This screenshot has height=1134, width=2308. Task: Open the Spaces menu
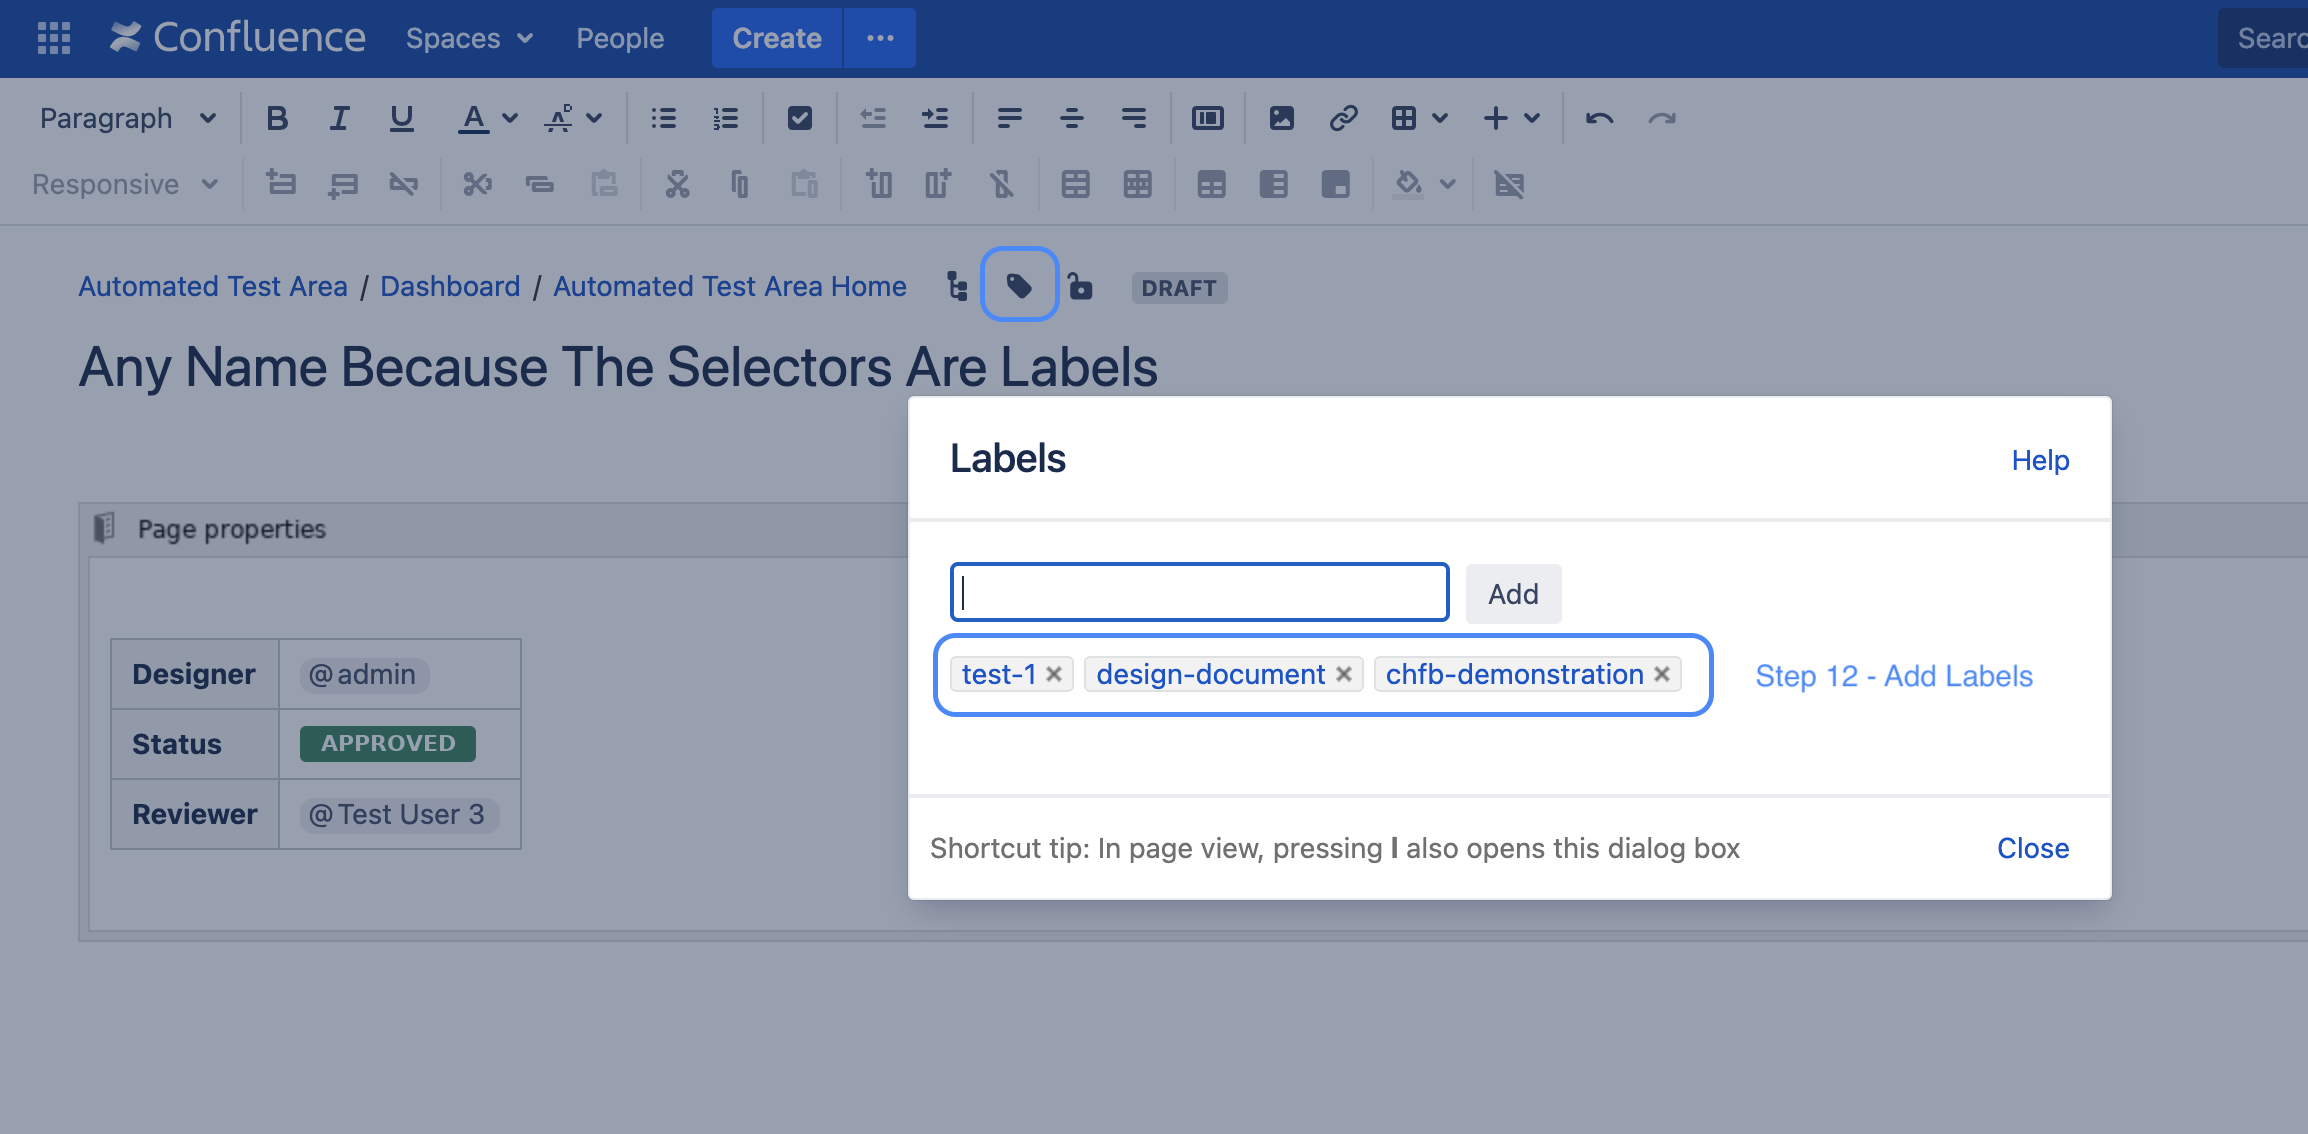pos(469,38)
